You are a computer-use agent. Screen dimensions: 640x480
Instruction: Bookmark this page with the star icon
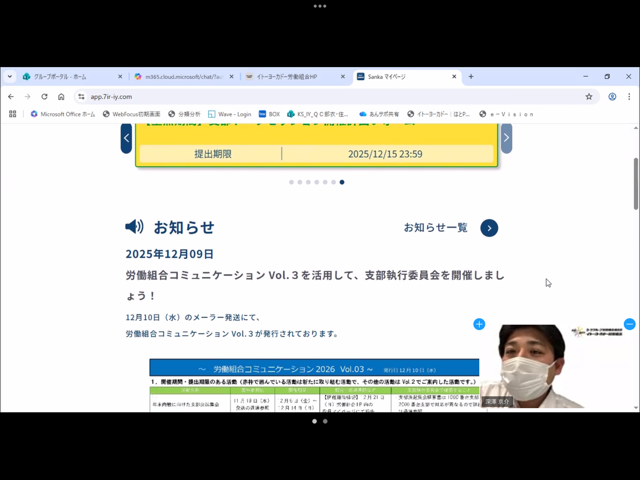tap(589, 97)
